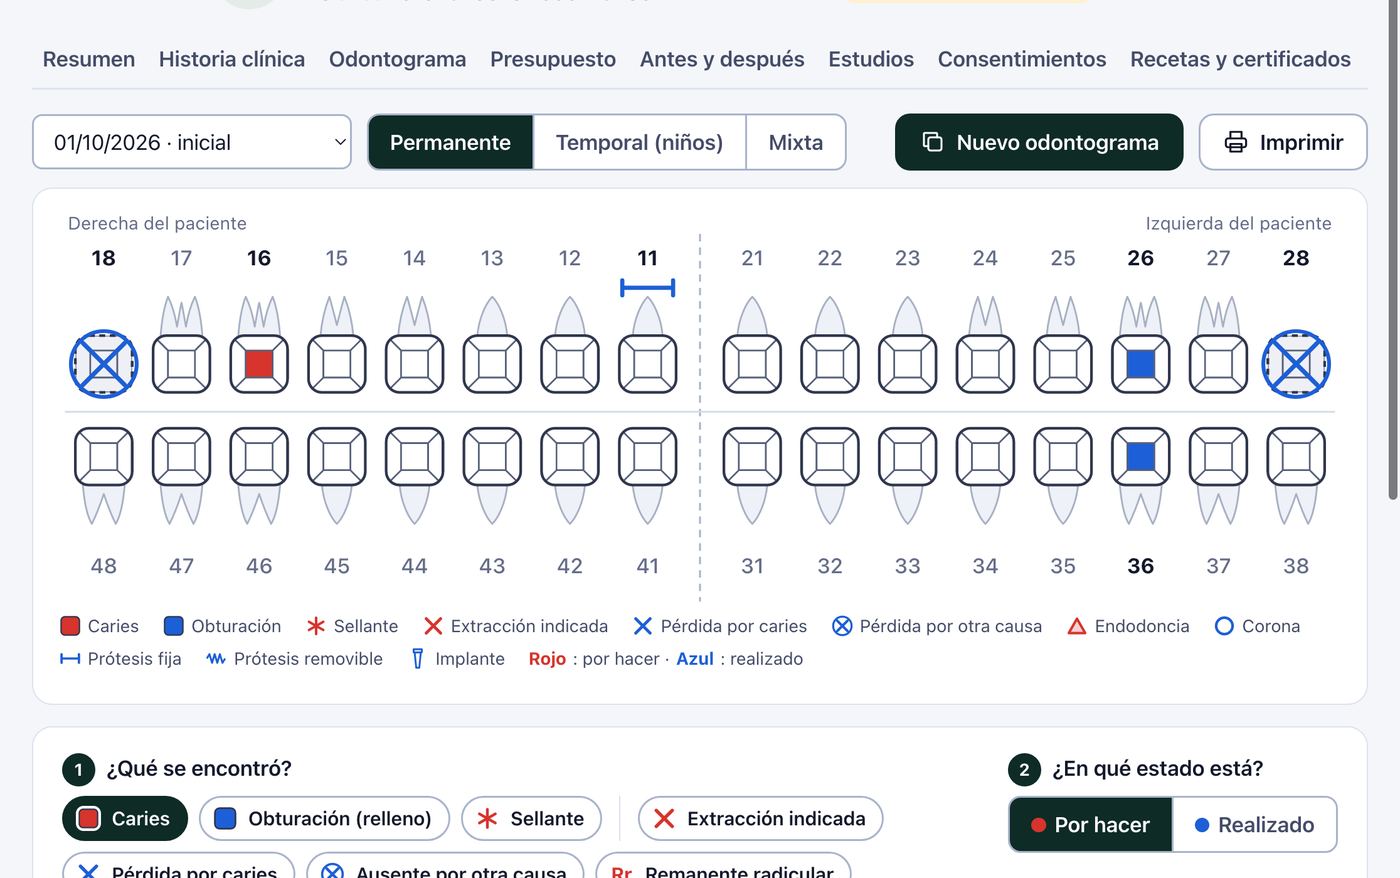This screenshot has height=878, width=1400.
Task: Click tooth 17 in the upper row
Action: (181, 364)
